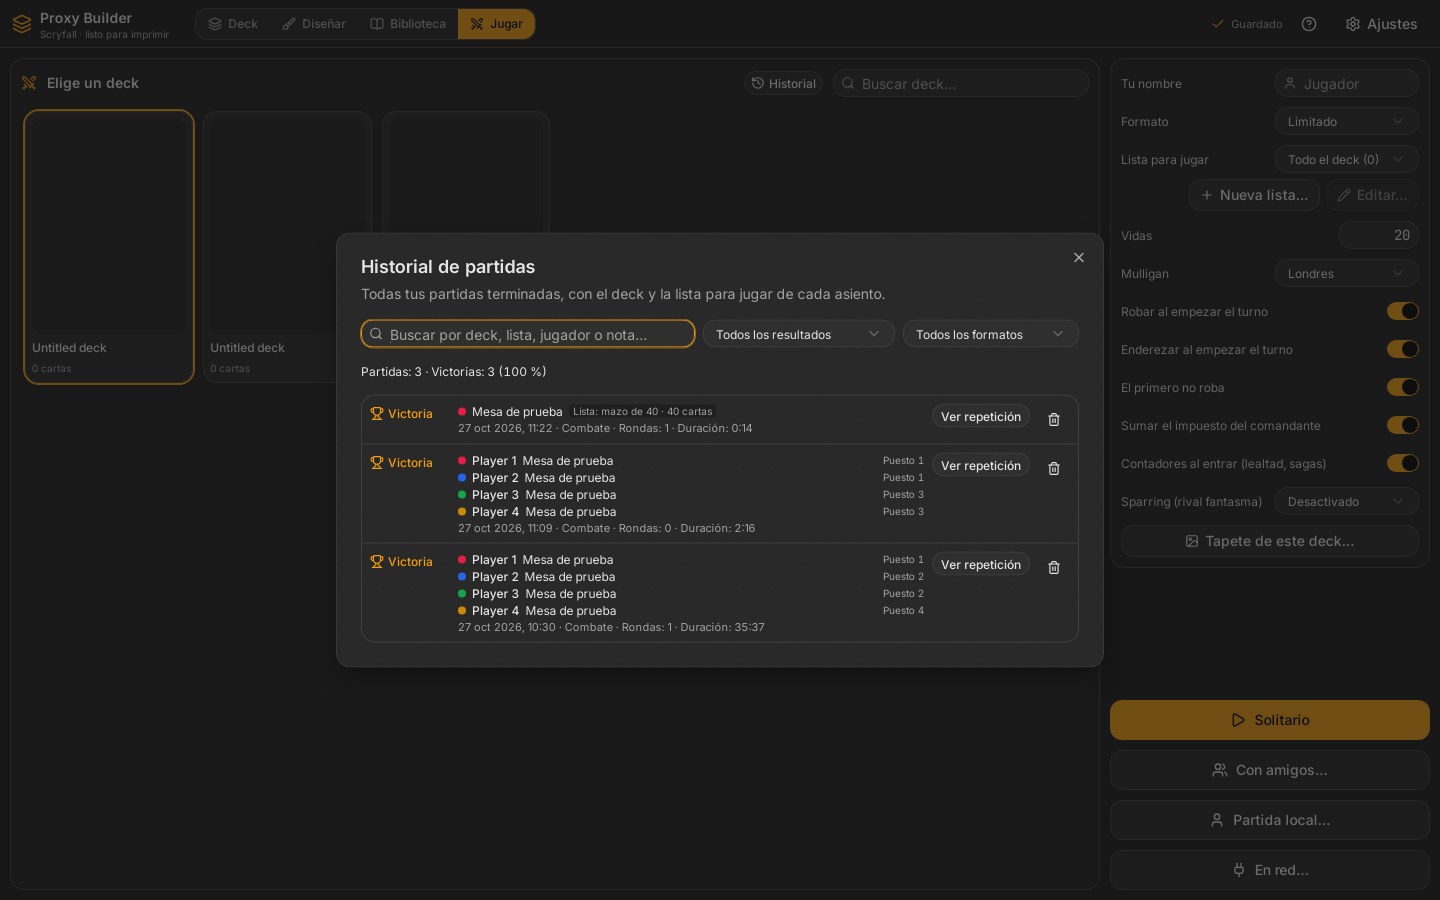Viewport: 1440px width, 900px height.
Task: Switch to the Diseñar tab
Action: [x=314, y=24]
